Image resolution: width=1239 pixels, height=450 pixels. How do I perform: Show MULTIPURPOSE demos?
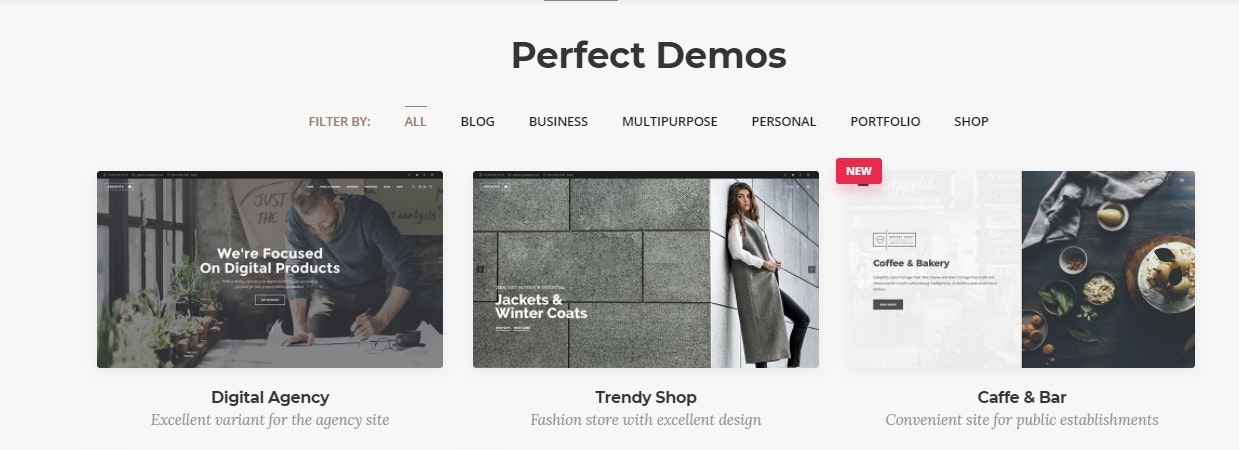[670, 122]
